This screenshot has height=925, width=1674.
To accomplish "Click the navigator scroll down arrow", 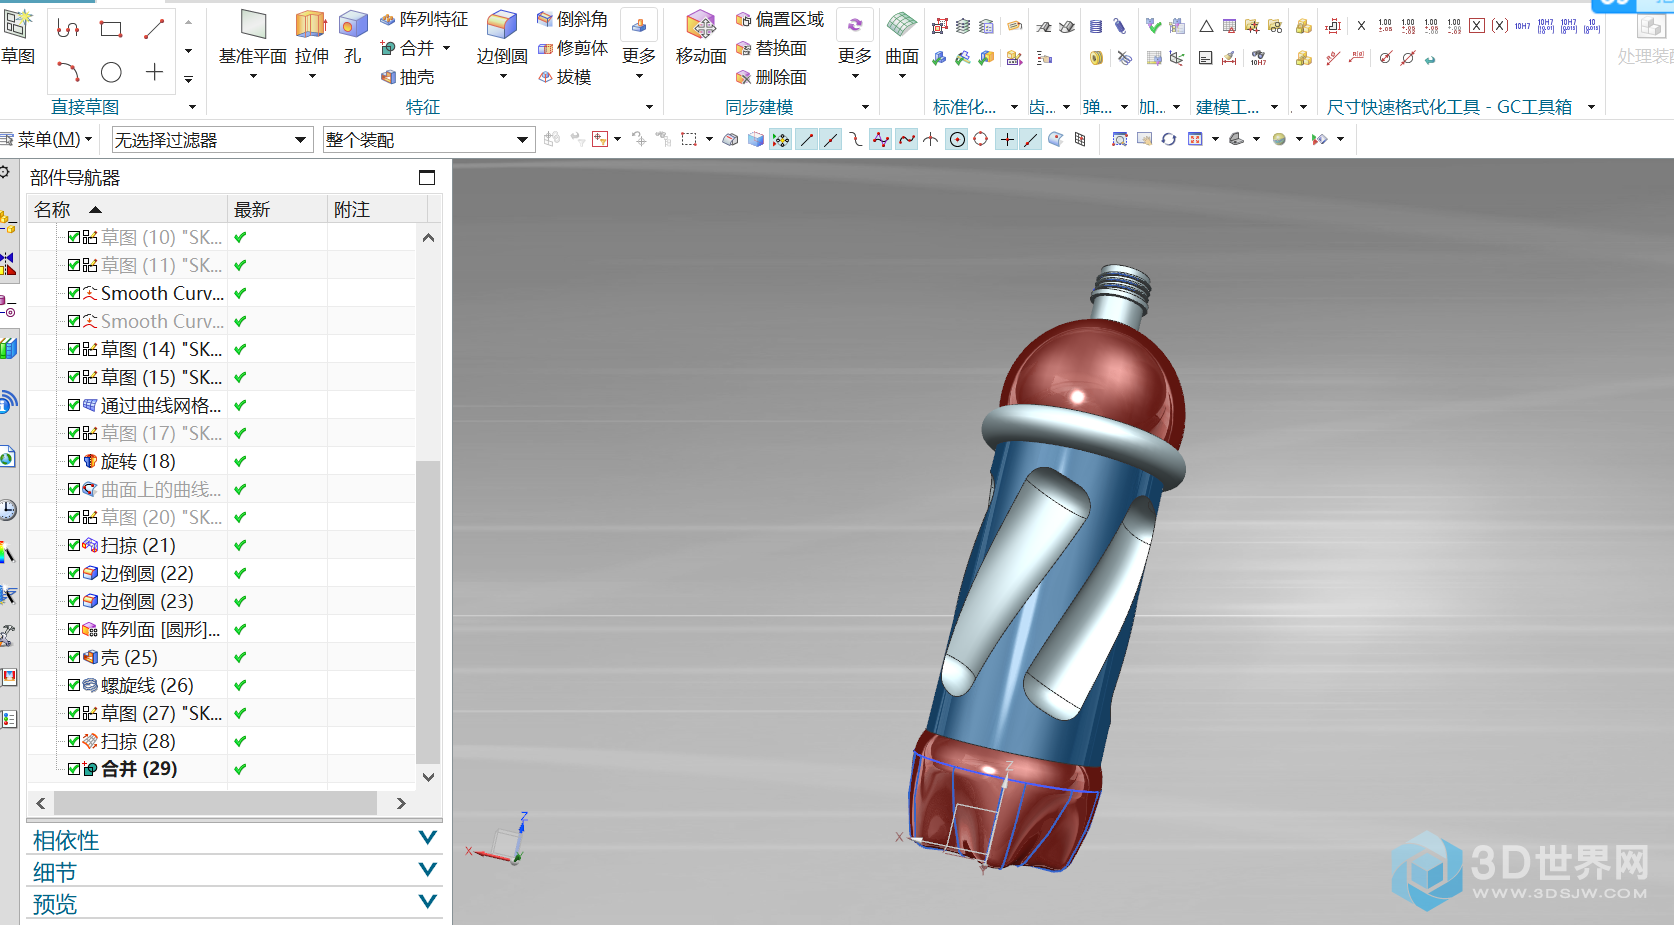I will 428,777.
